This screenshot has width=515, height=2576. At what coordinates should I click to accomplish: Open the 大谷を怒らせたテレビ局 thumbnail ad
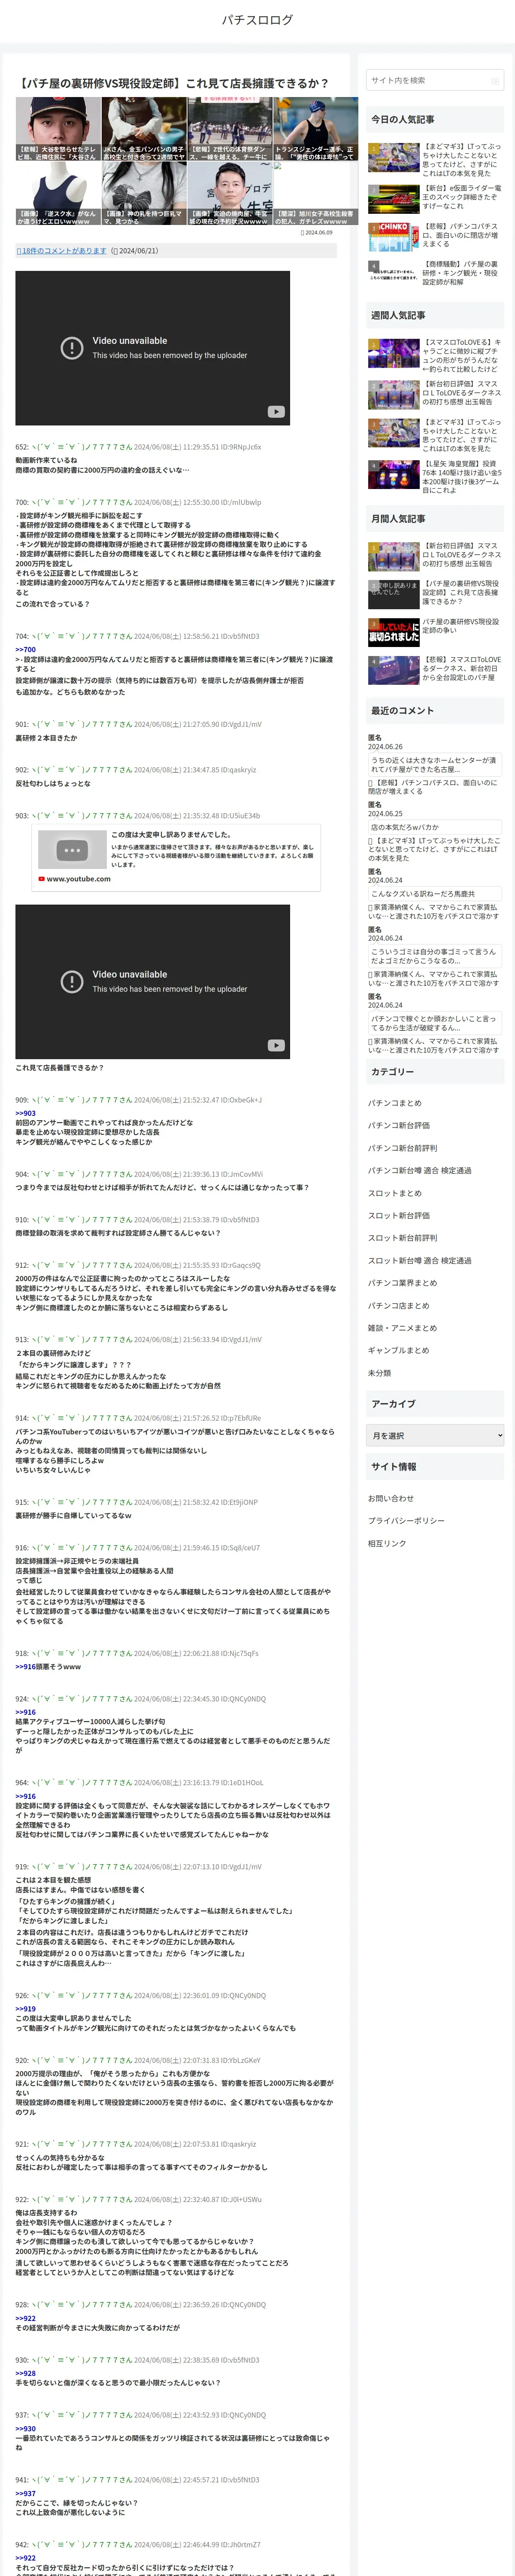point(58,129)
